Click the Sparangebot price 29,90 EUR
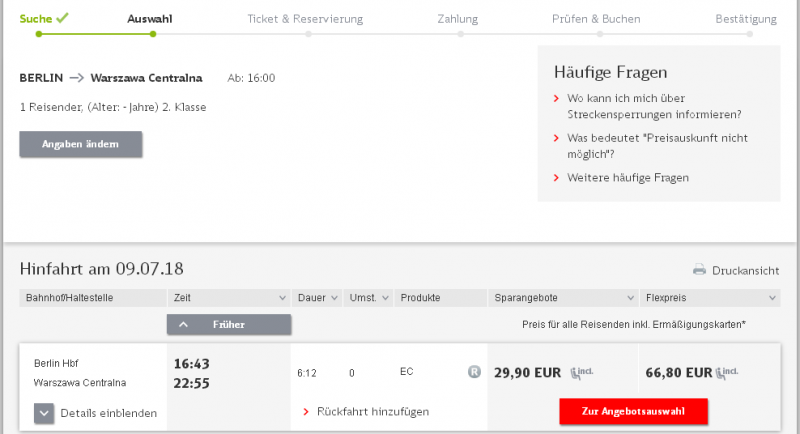The width and height of the screenshot is (800, 434). point(528,373)
